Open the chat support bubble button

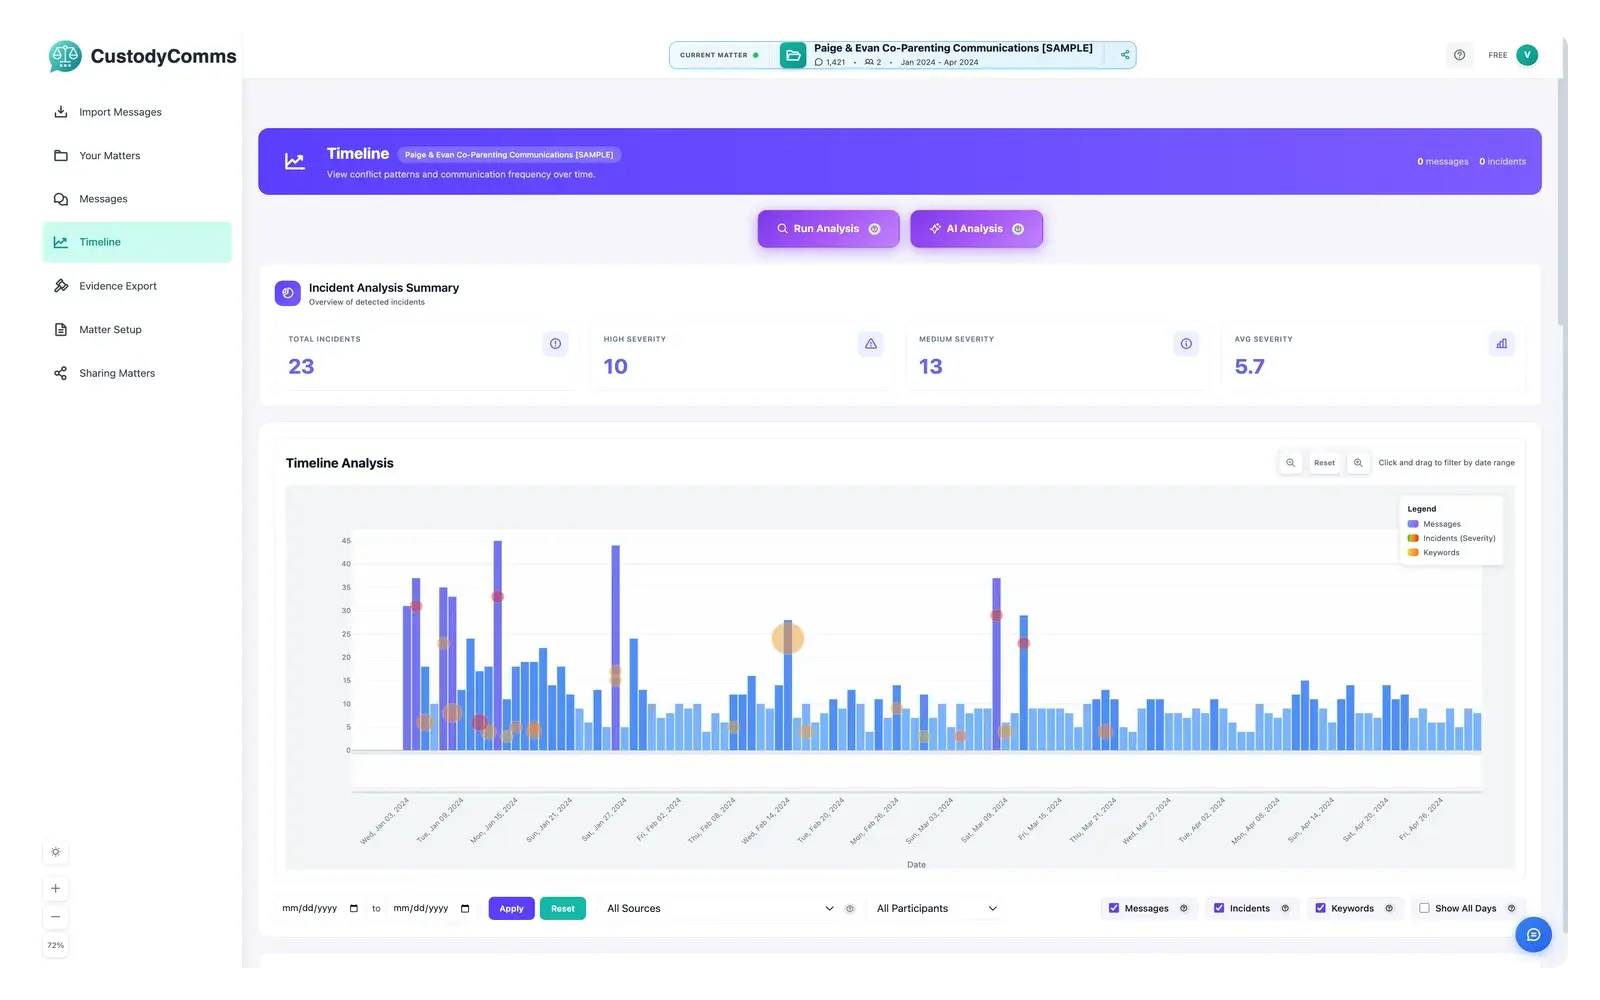tap(1533, 935)
